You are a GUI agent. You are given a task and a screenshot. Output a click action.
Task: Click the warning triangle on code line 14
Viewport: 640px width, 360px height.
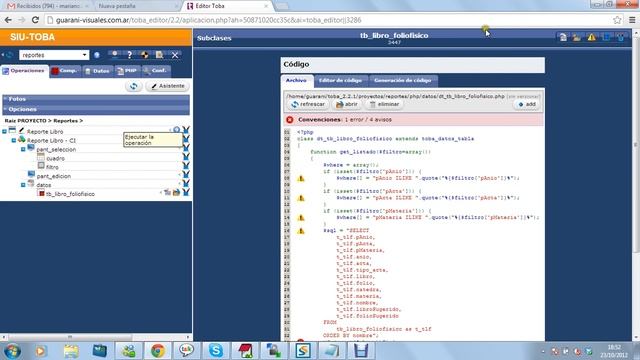pos(301,218)
